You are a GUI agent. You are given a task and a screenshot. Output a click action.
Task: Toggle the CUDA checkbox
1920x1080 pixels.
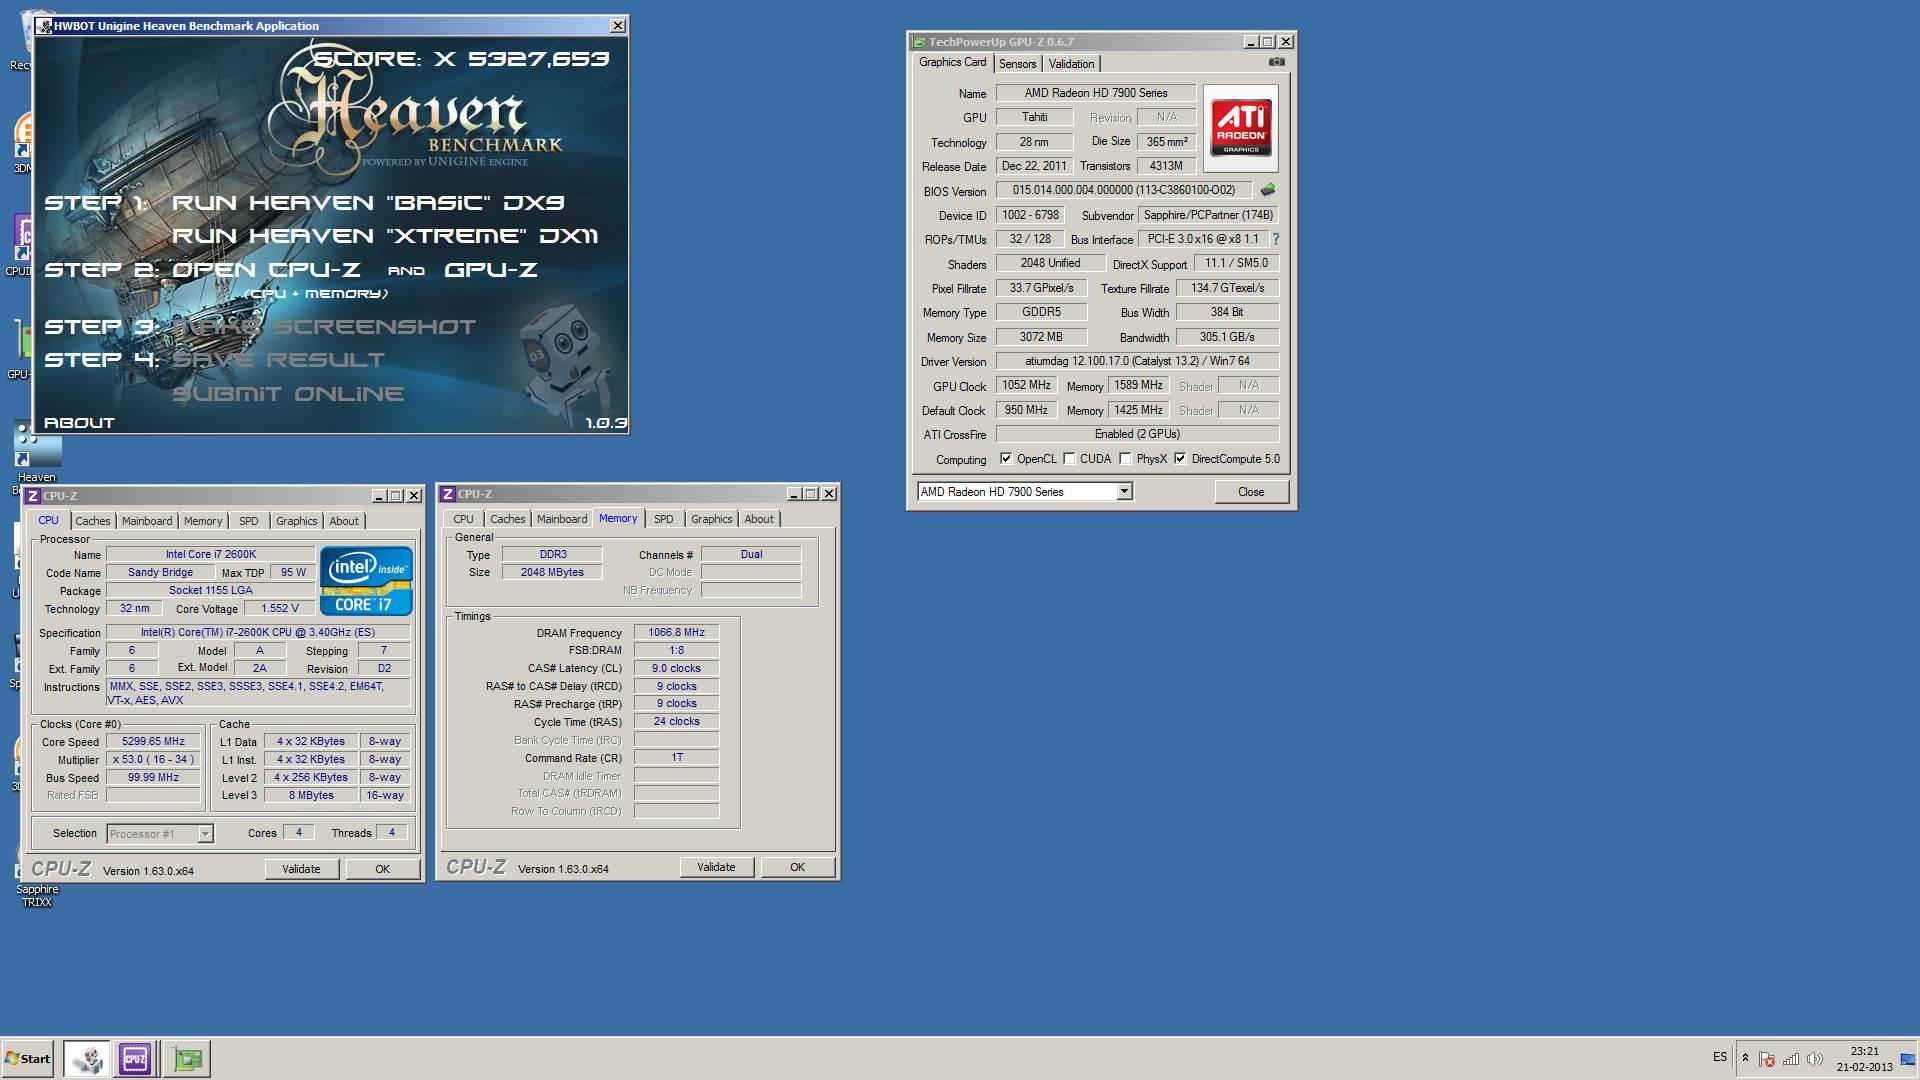pyautogui.click(x=1069, y=459)
